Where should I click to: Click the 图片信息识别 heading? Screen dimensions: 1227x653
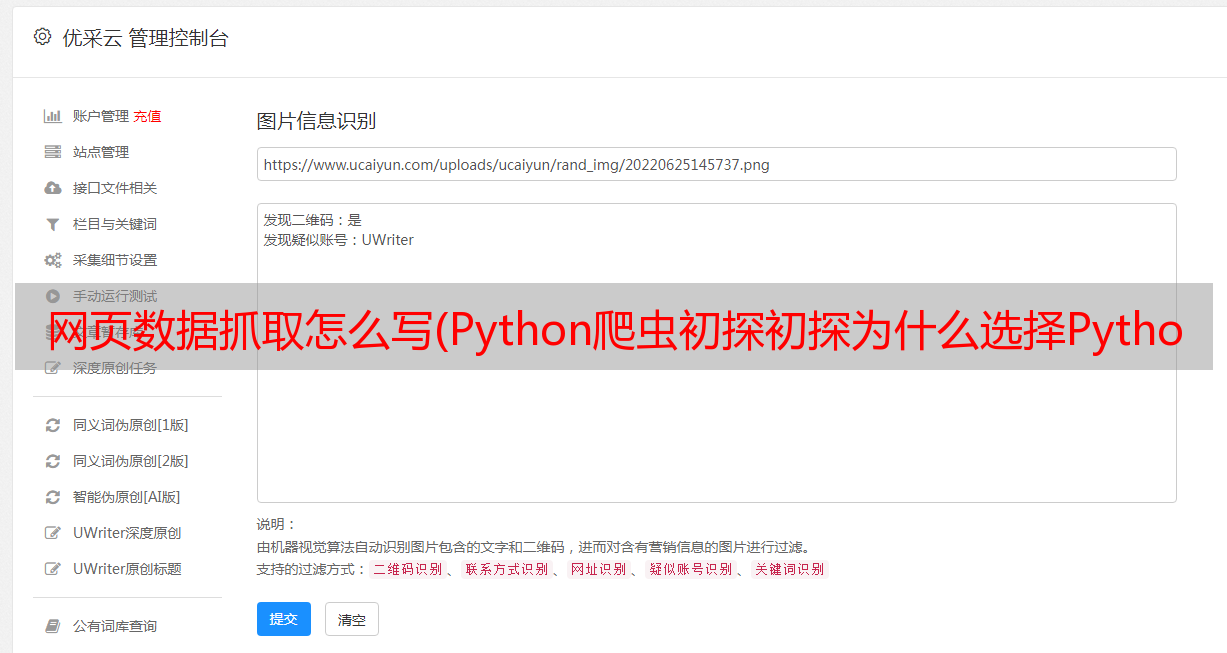316,121
